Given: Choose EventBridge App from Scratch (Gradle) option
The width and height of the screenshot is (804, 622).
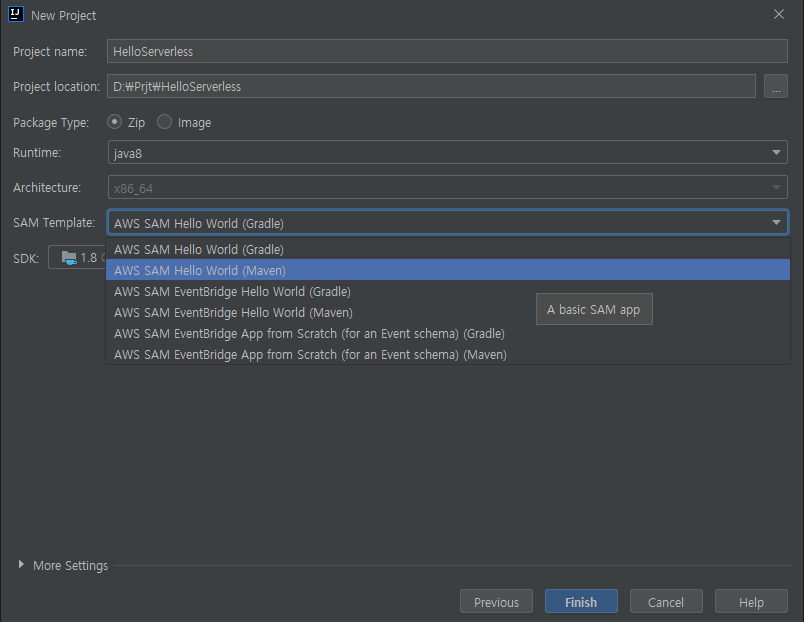Looking at the screenshot, I should (x=448, y=333).
